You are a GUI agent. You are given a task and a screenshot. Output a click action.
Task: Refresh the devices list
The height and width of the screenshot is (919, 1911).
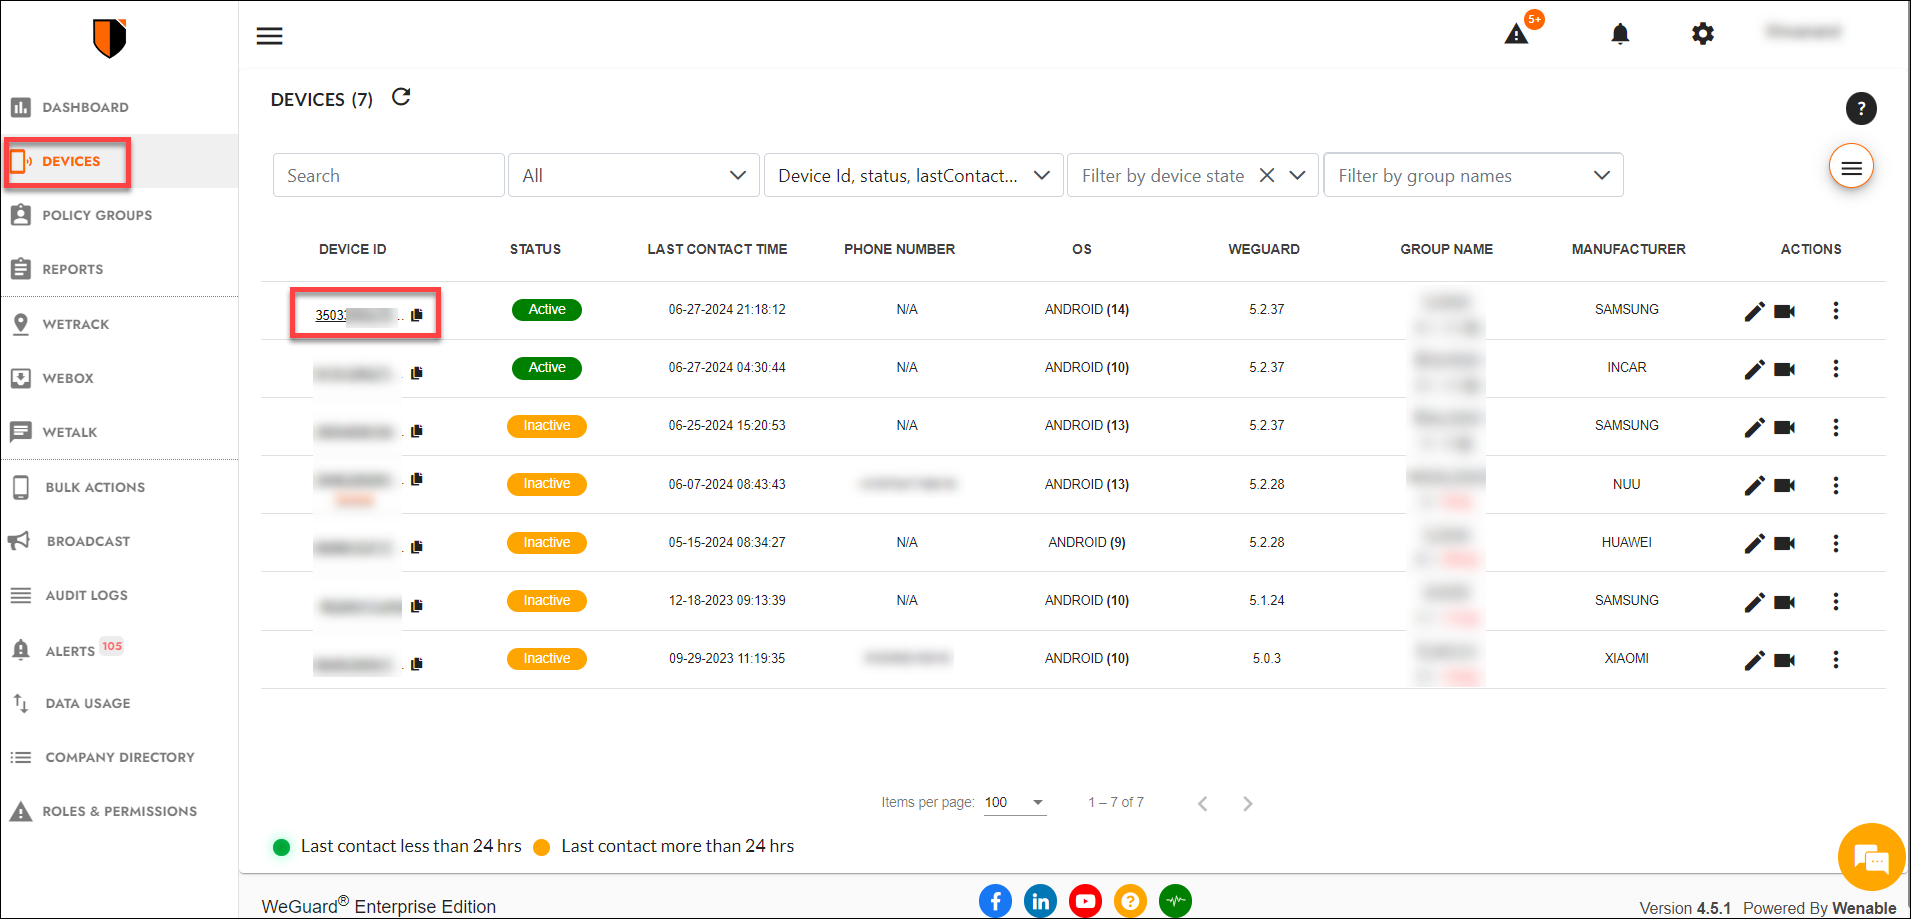401,97
